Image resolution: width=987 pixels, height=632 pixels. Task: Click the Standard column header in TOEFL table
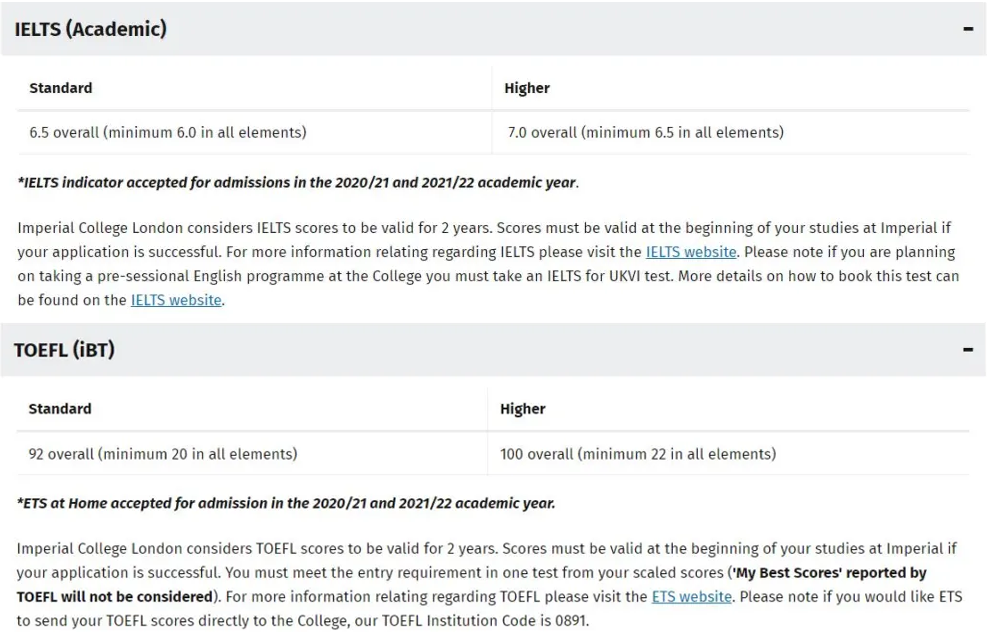[x=60, y=409]
